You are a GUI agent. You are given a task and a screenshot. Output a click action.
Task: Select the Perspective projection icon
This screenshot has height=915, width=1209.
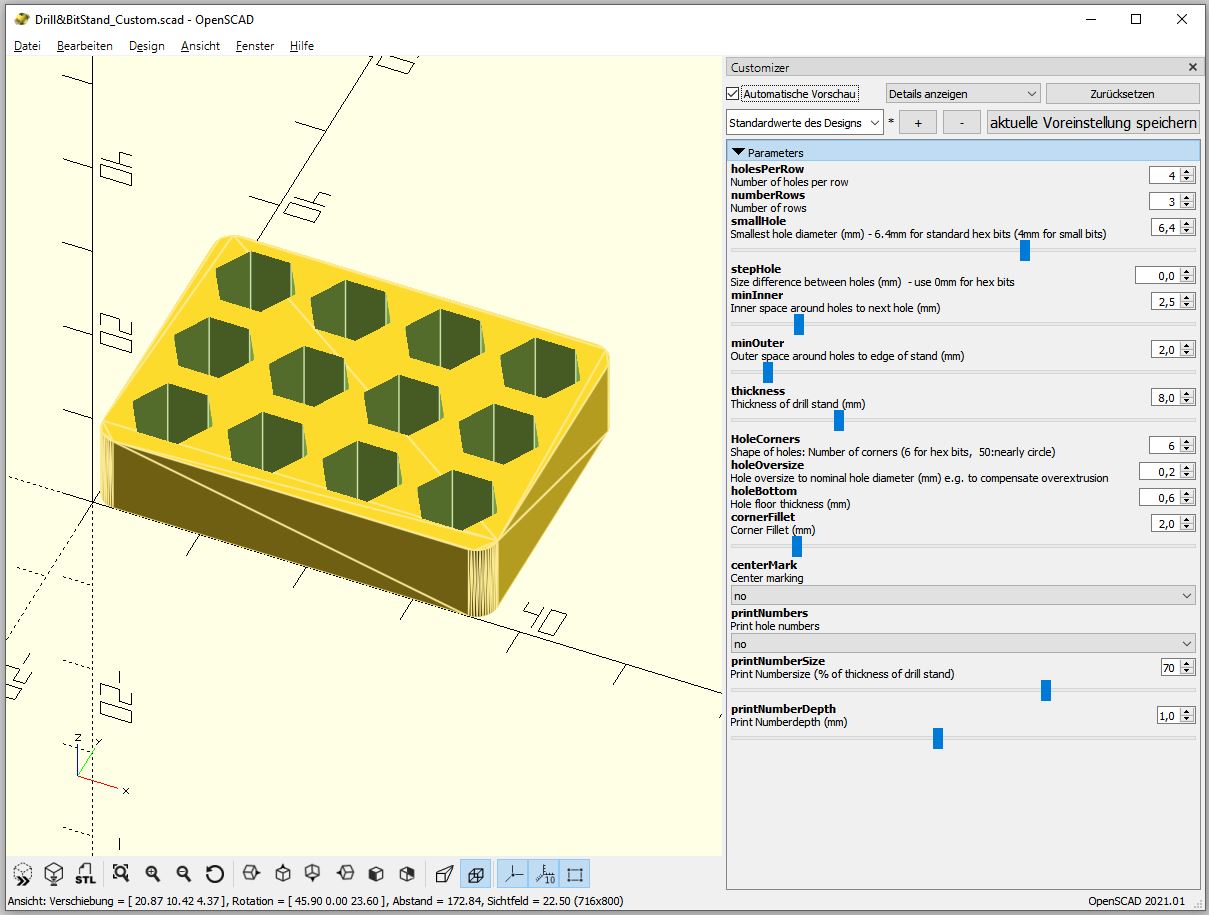pyautogui.click(x=445, y=873)
